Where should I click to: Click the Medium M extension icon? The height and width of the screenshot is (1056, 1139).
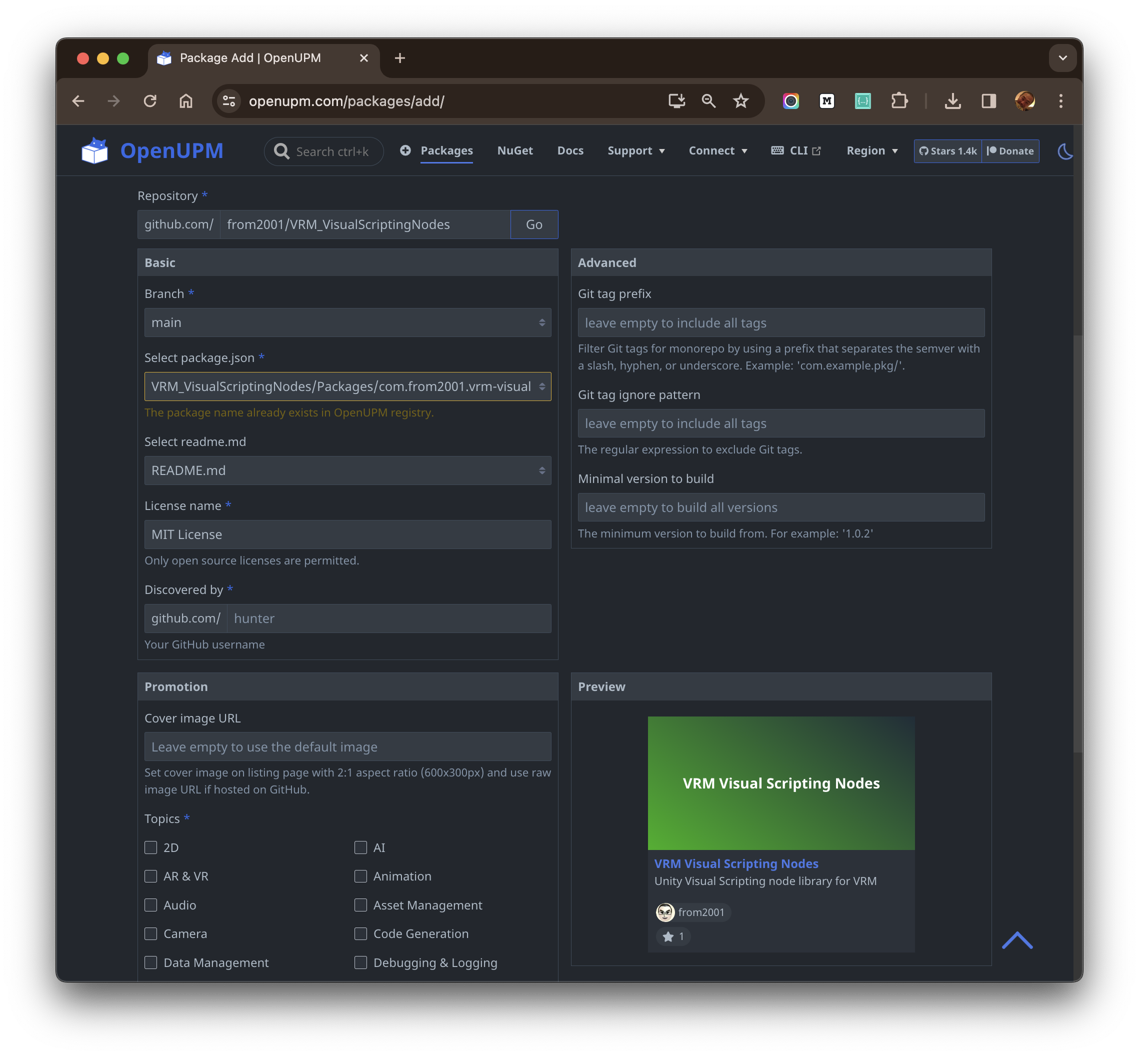(827, 101)
